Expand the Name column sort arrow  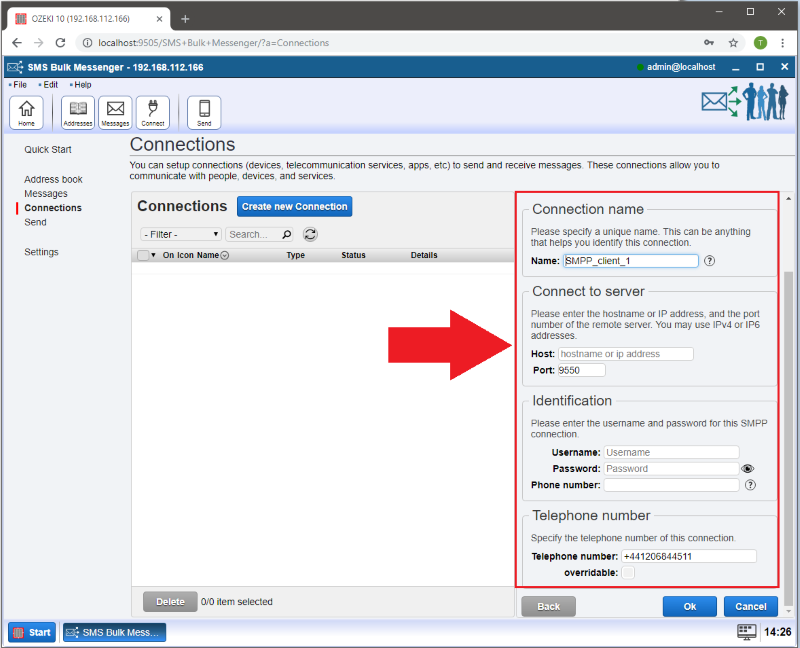point(225,256)
